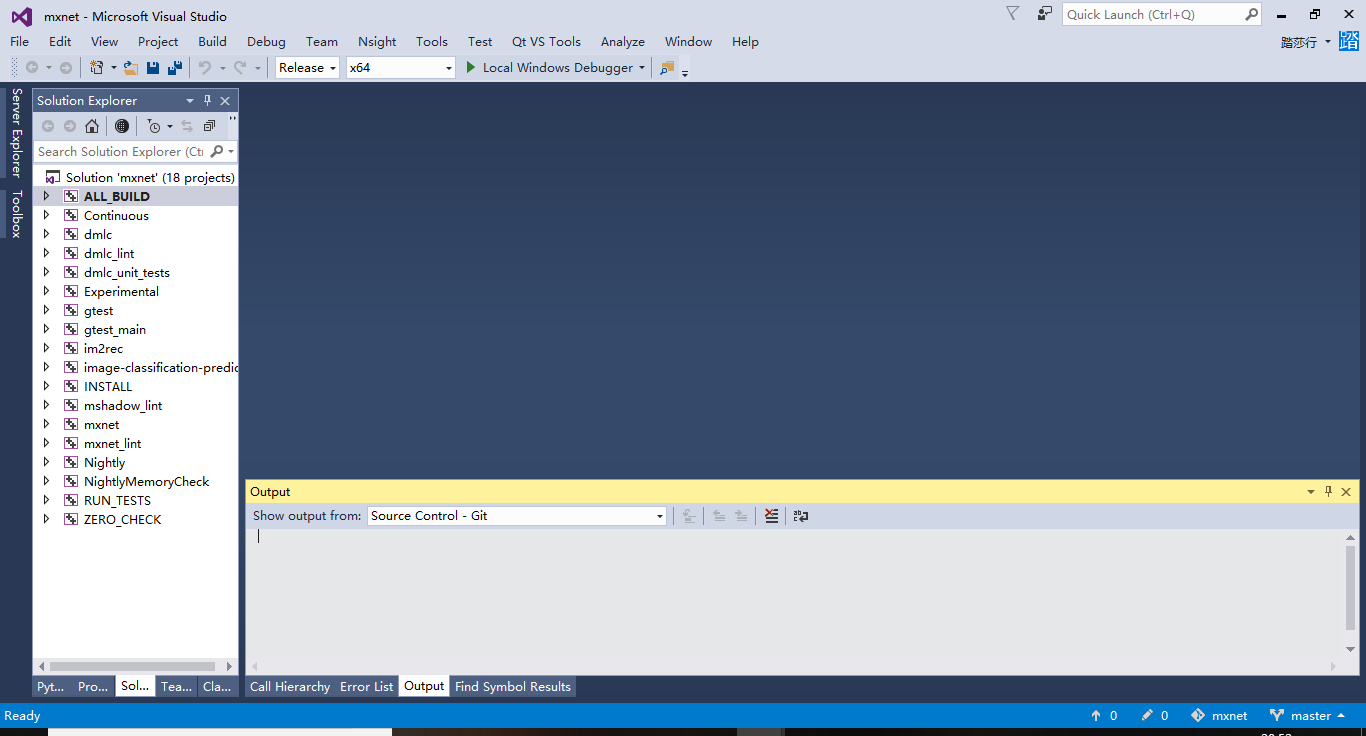This screenshot has height=736, width=1366.
Task: Click the unpublished commits up-arrow in status bar
Action: tap(1096, 716)
